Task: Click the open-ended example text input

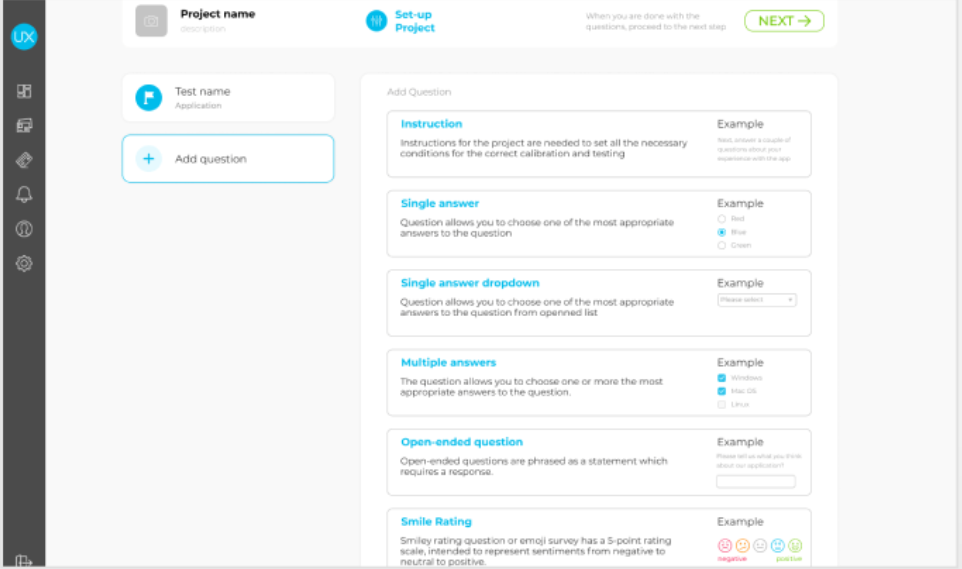Action: [x=755, y=482]
